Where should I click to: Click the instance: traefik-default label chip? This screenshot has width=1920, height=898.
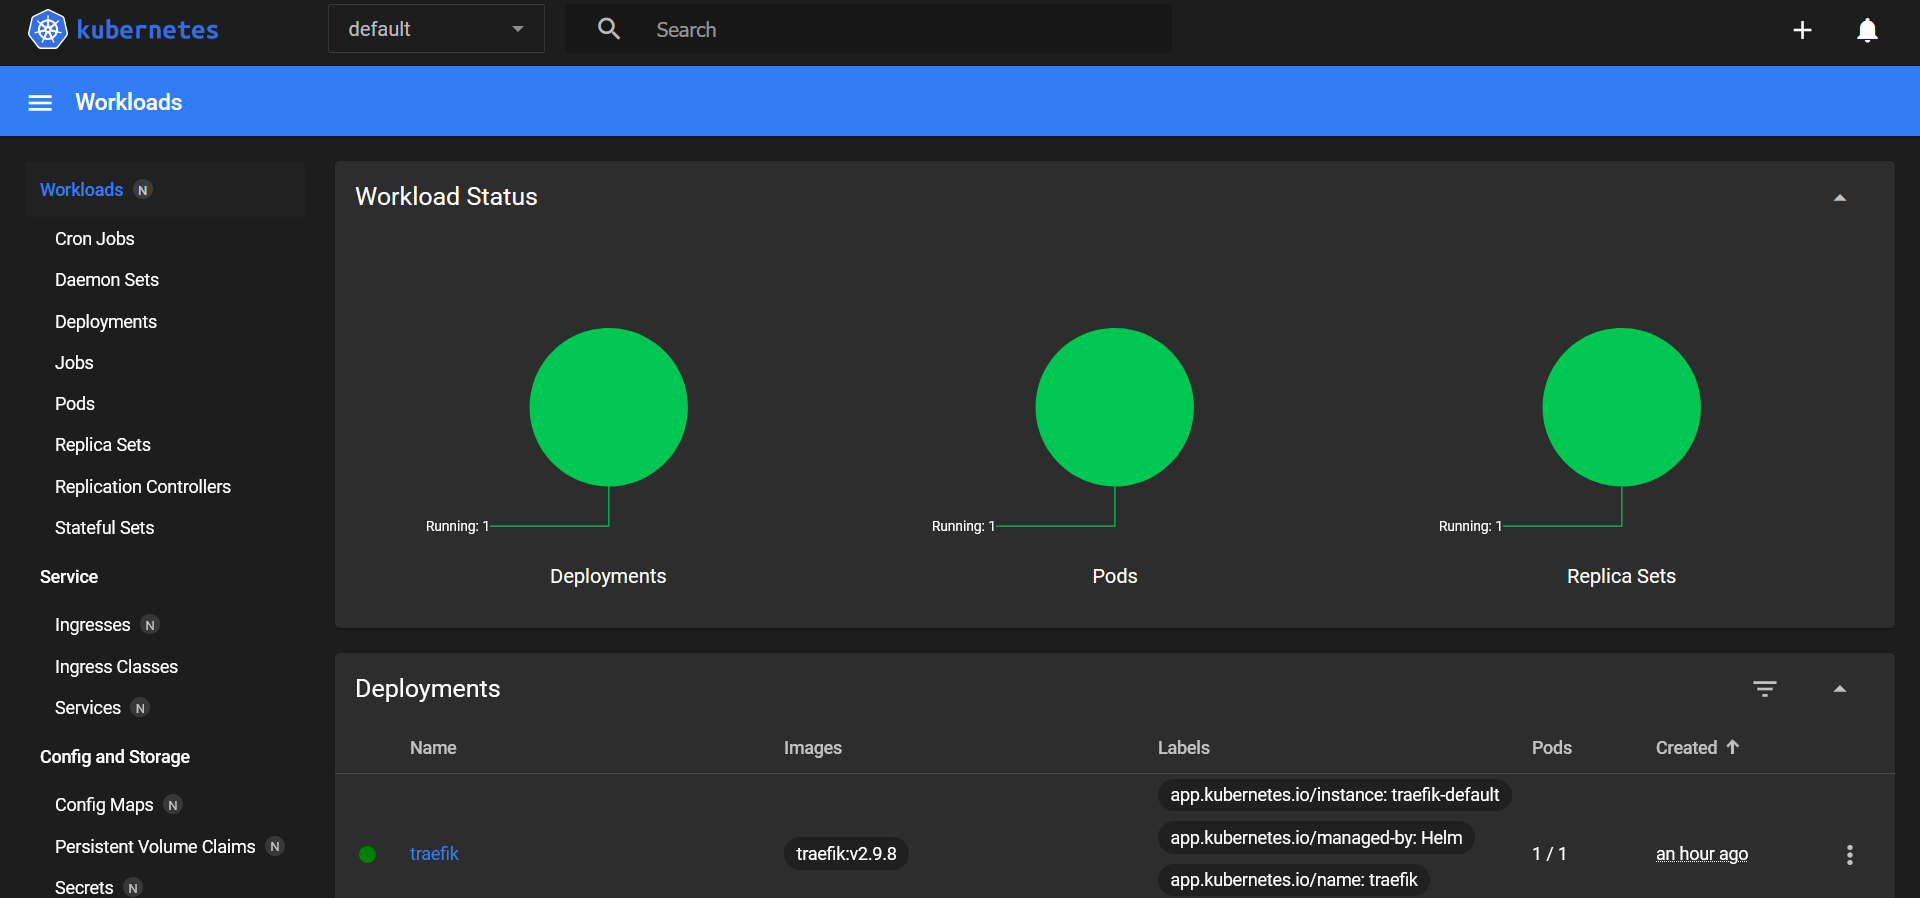click(x=1335, y=795)
